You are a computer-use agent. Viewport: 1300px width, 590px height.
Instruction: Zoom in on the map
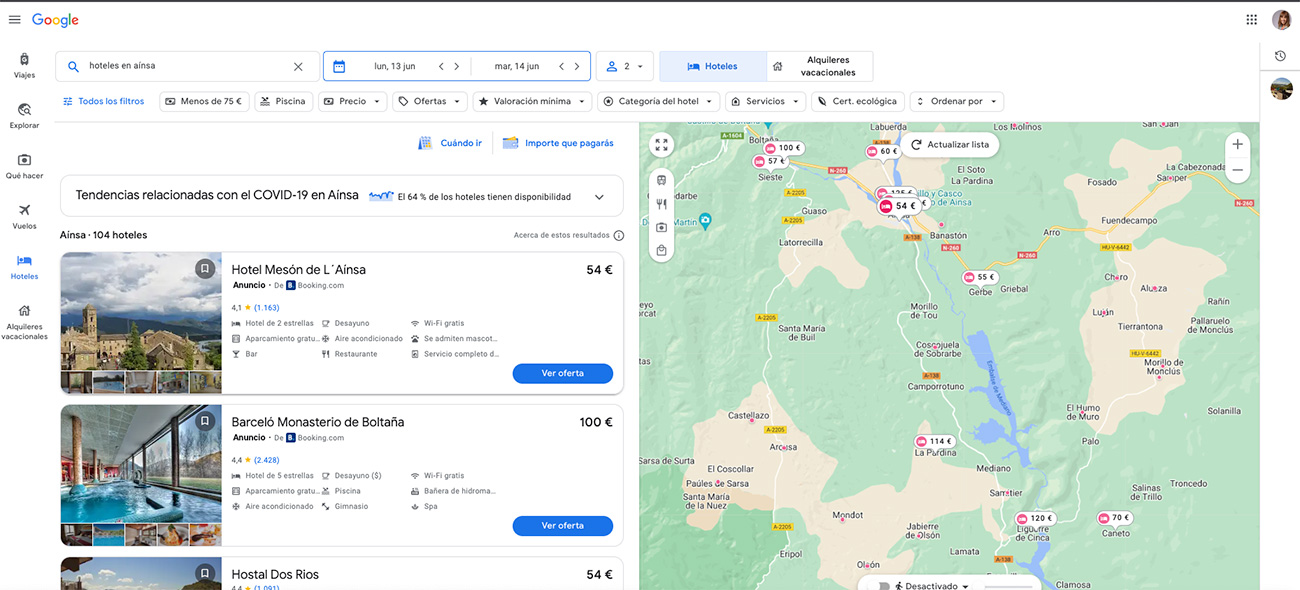(1238, 144)
